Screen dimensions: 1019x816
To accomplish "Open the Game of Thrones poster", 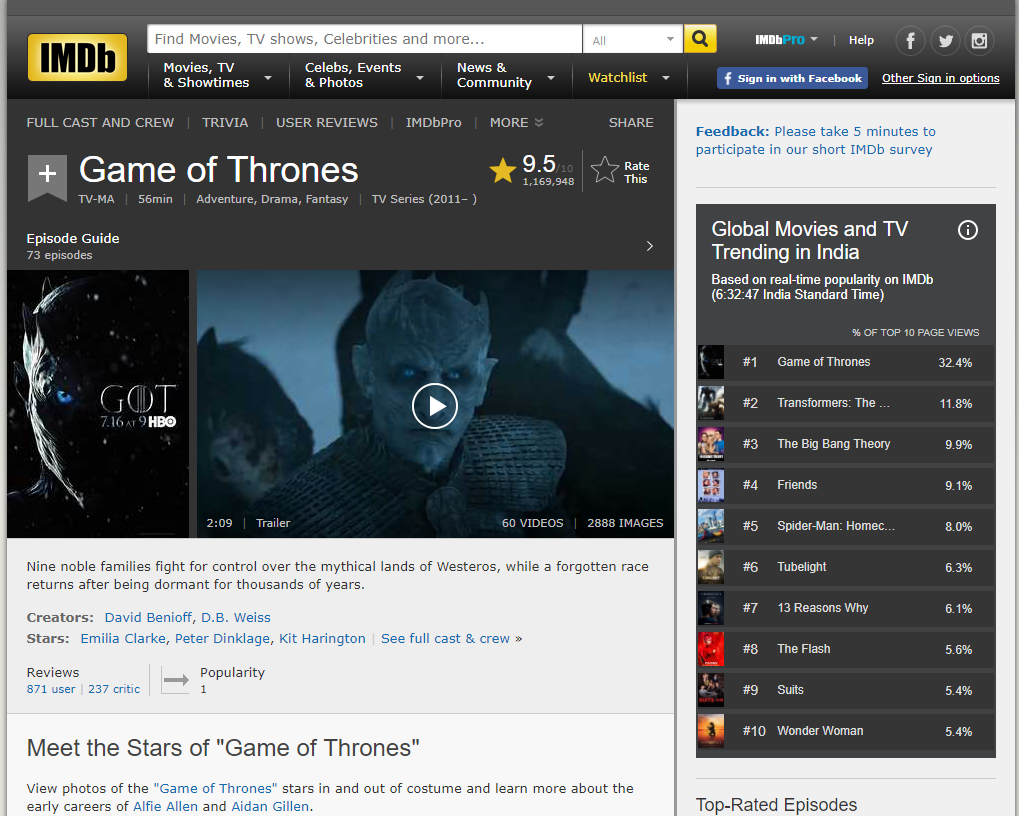I will 98,403.
